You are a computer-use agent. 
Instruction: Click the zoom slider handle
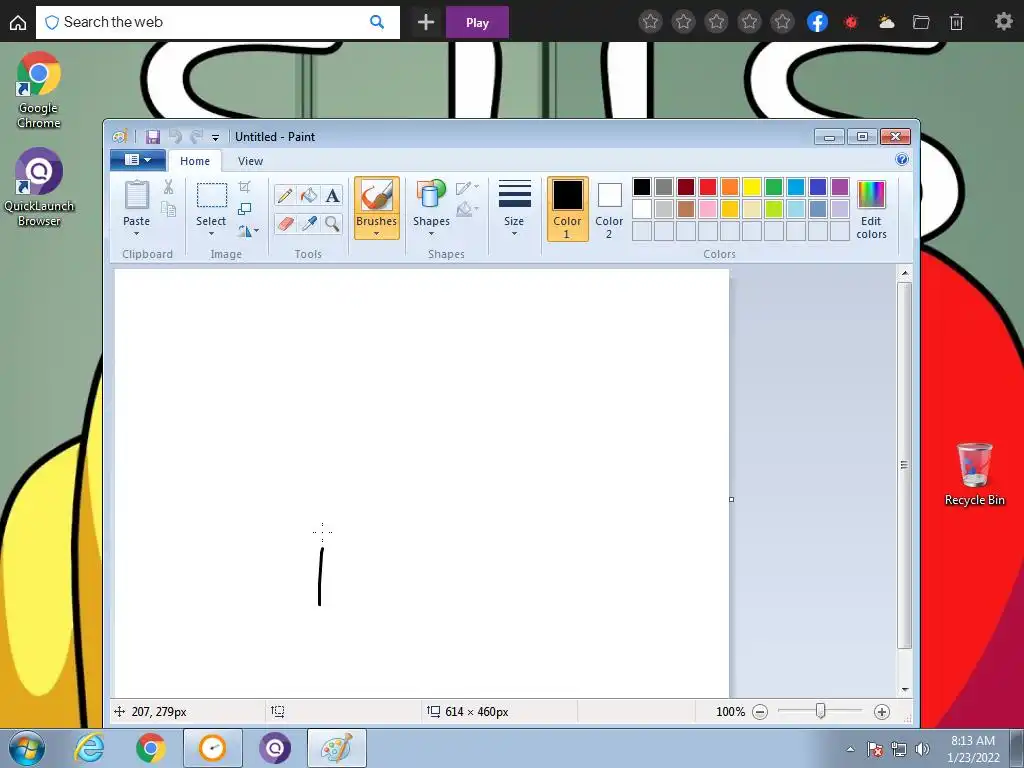820,711
